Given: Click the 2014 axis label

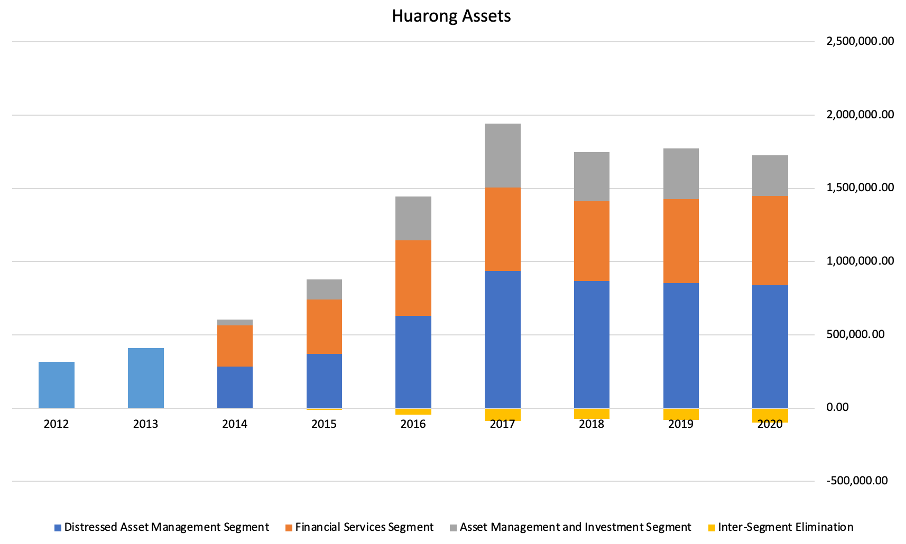Looking at the screenshot, I should point(235,424).
